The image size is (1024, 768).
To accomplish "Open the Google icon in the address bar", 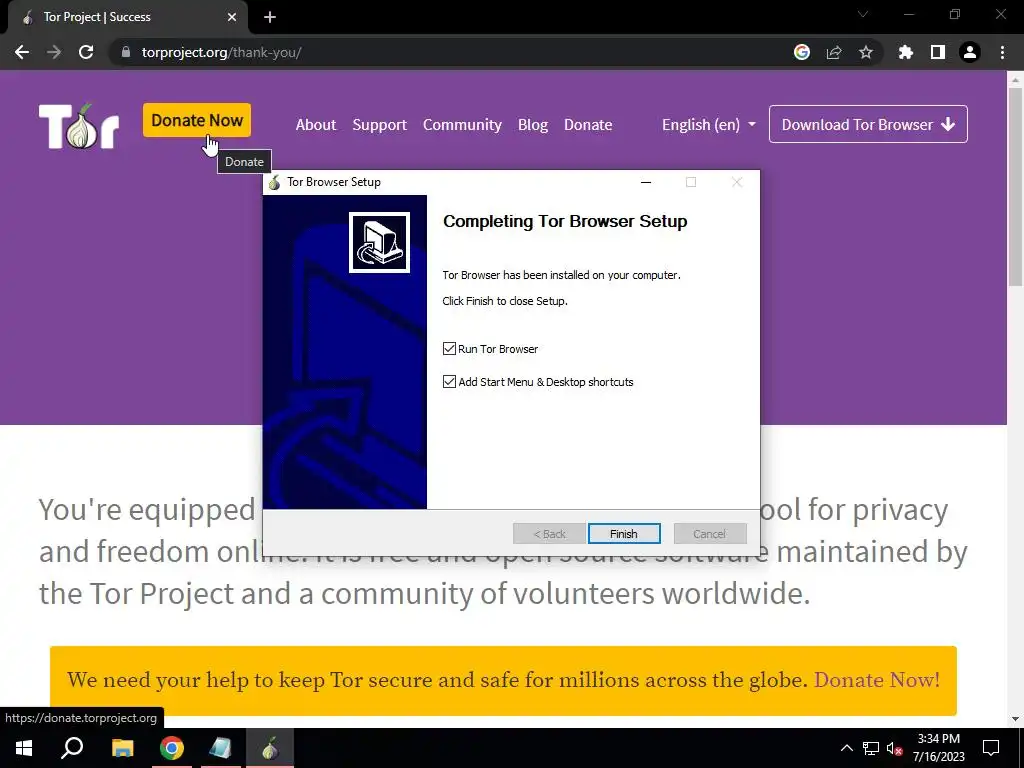I will tap(802, 52).
